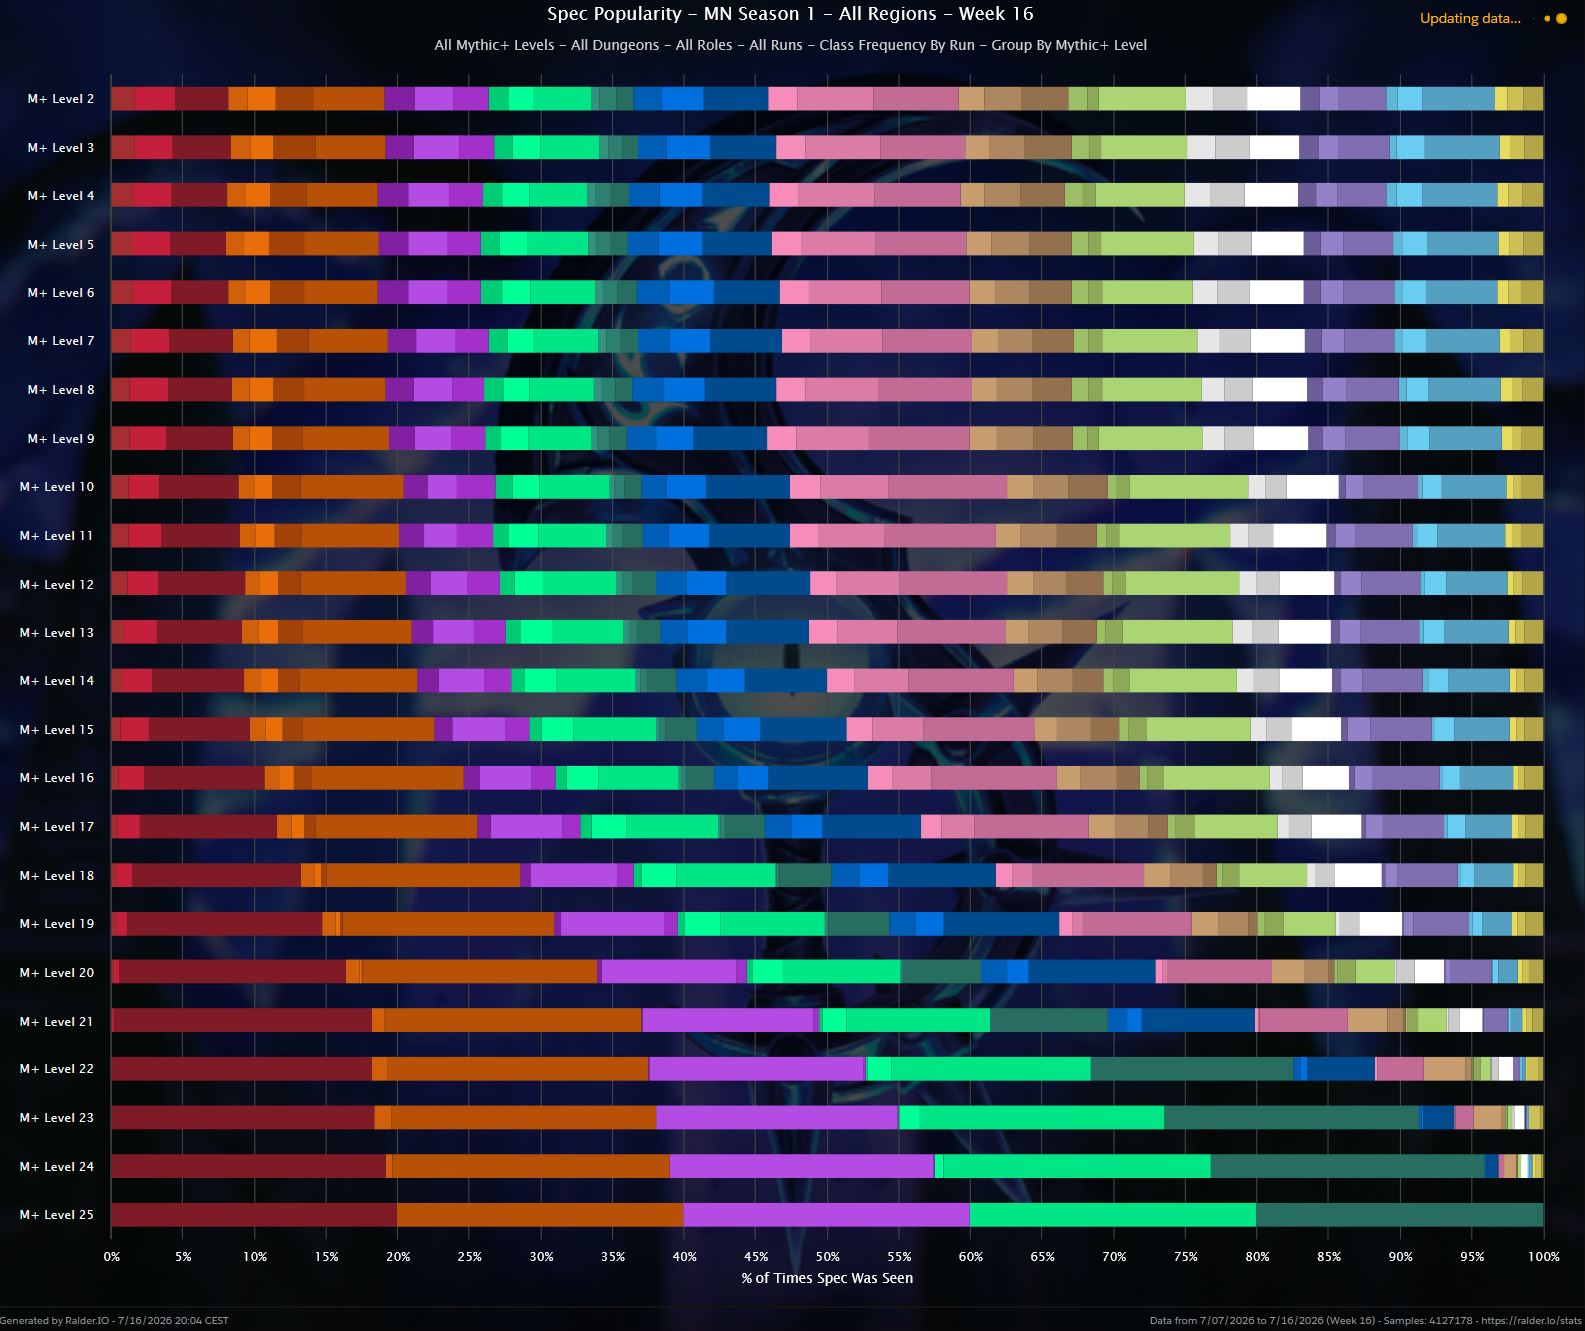Click the '5%' x-axis tick label
Screen dimensions: 1585x1331
(183, 1257)
